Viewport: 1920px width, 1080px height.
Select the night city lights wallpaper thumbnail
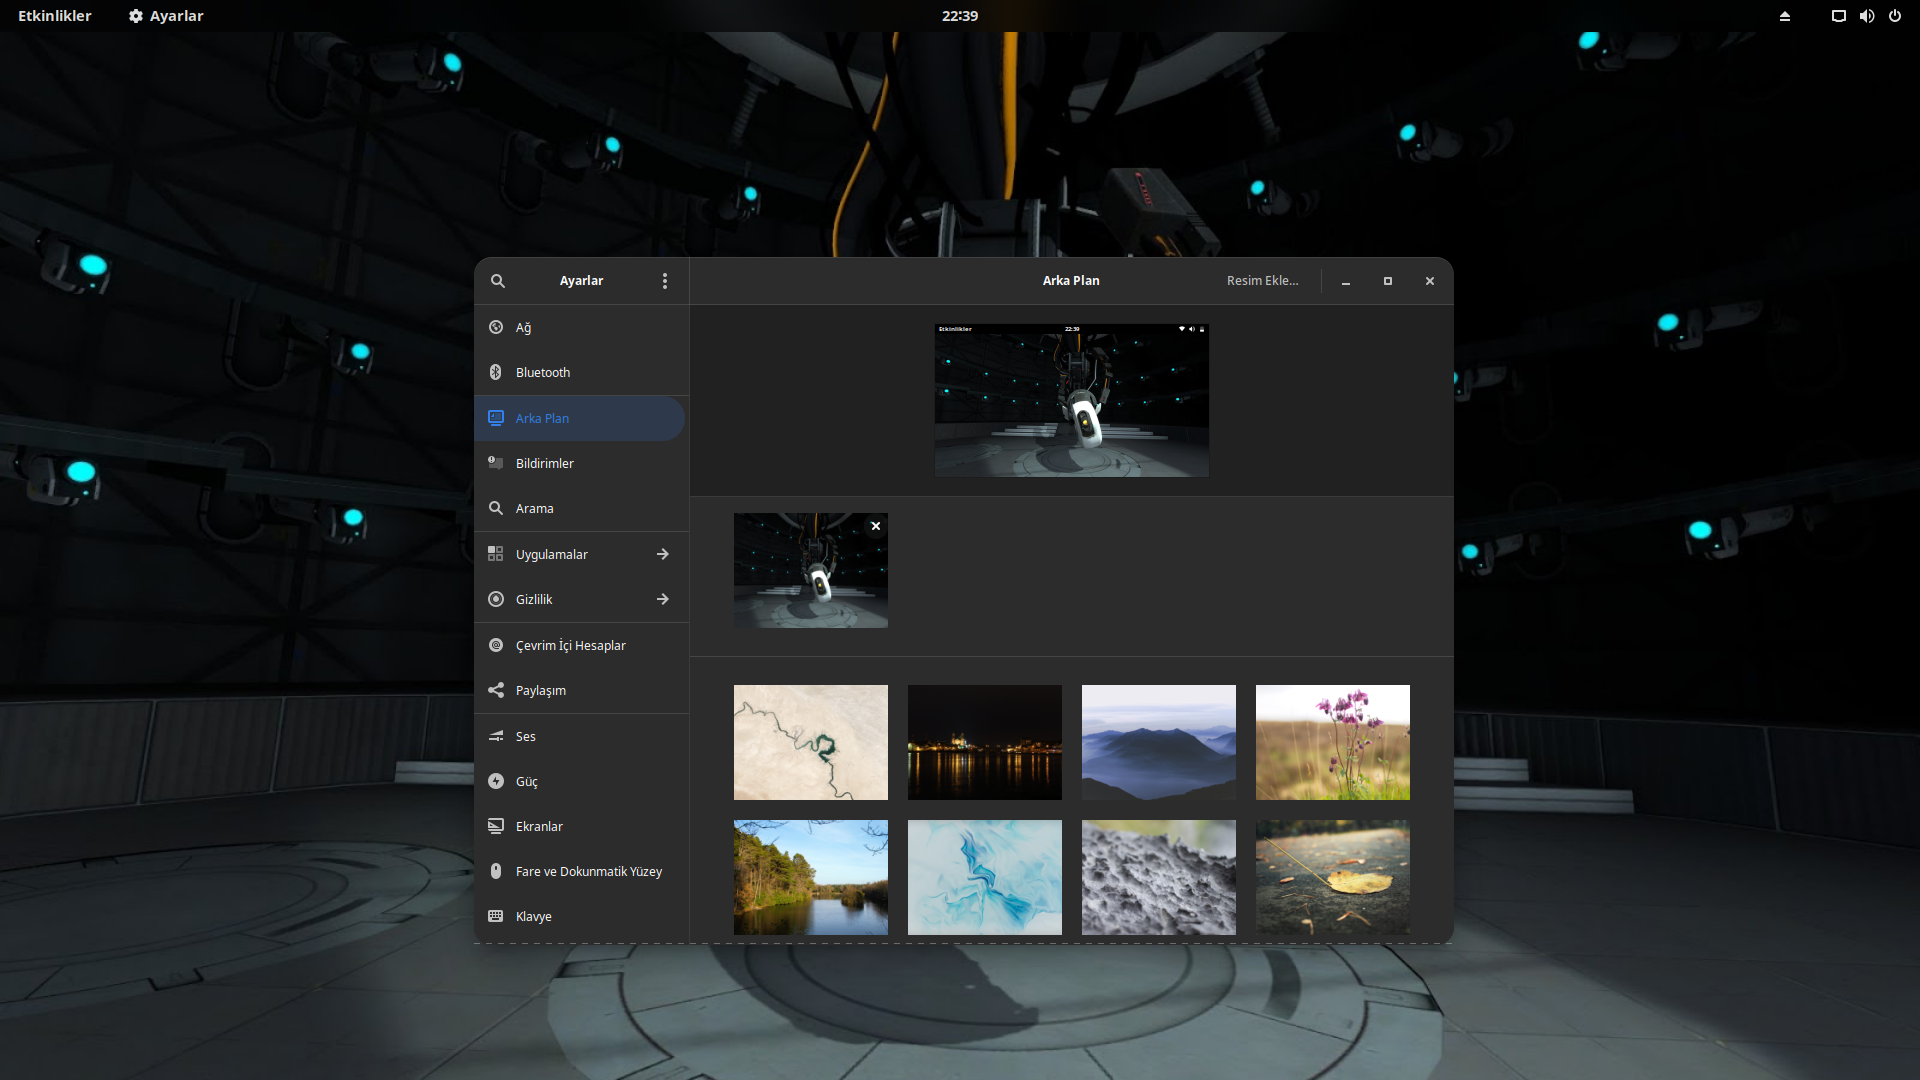[x=984, y=741]
